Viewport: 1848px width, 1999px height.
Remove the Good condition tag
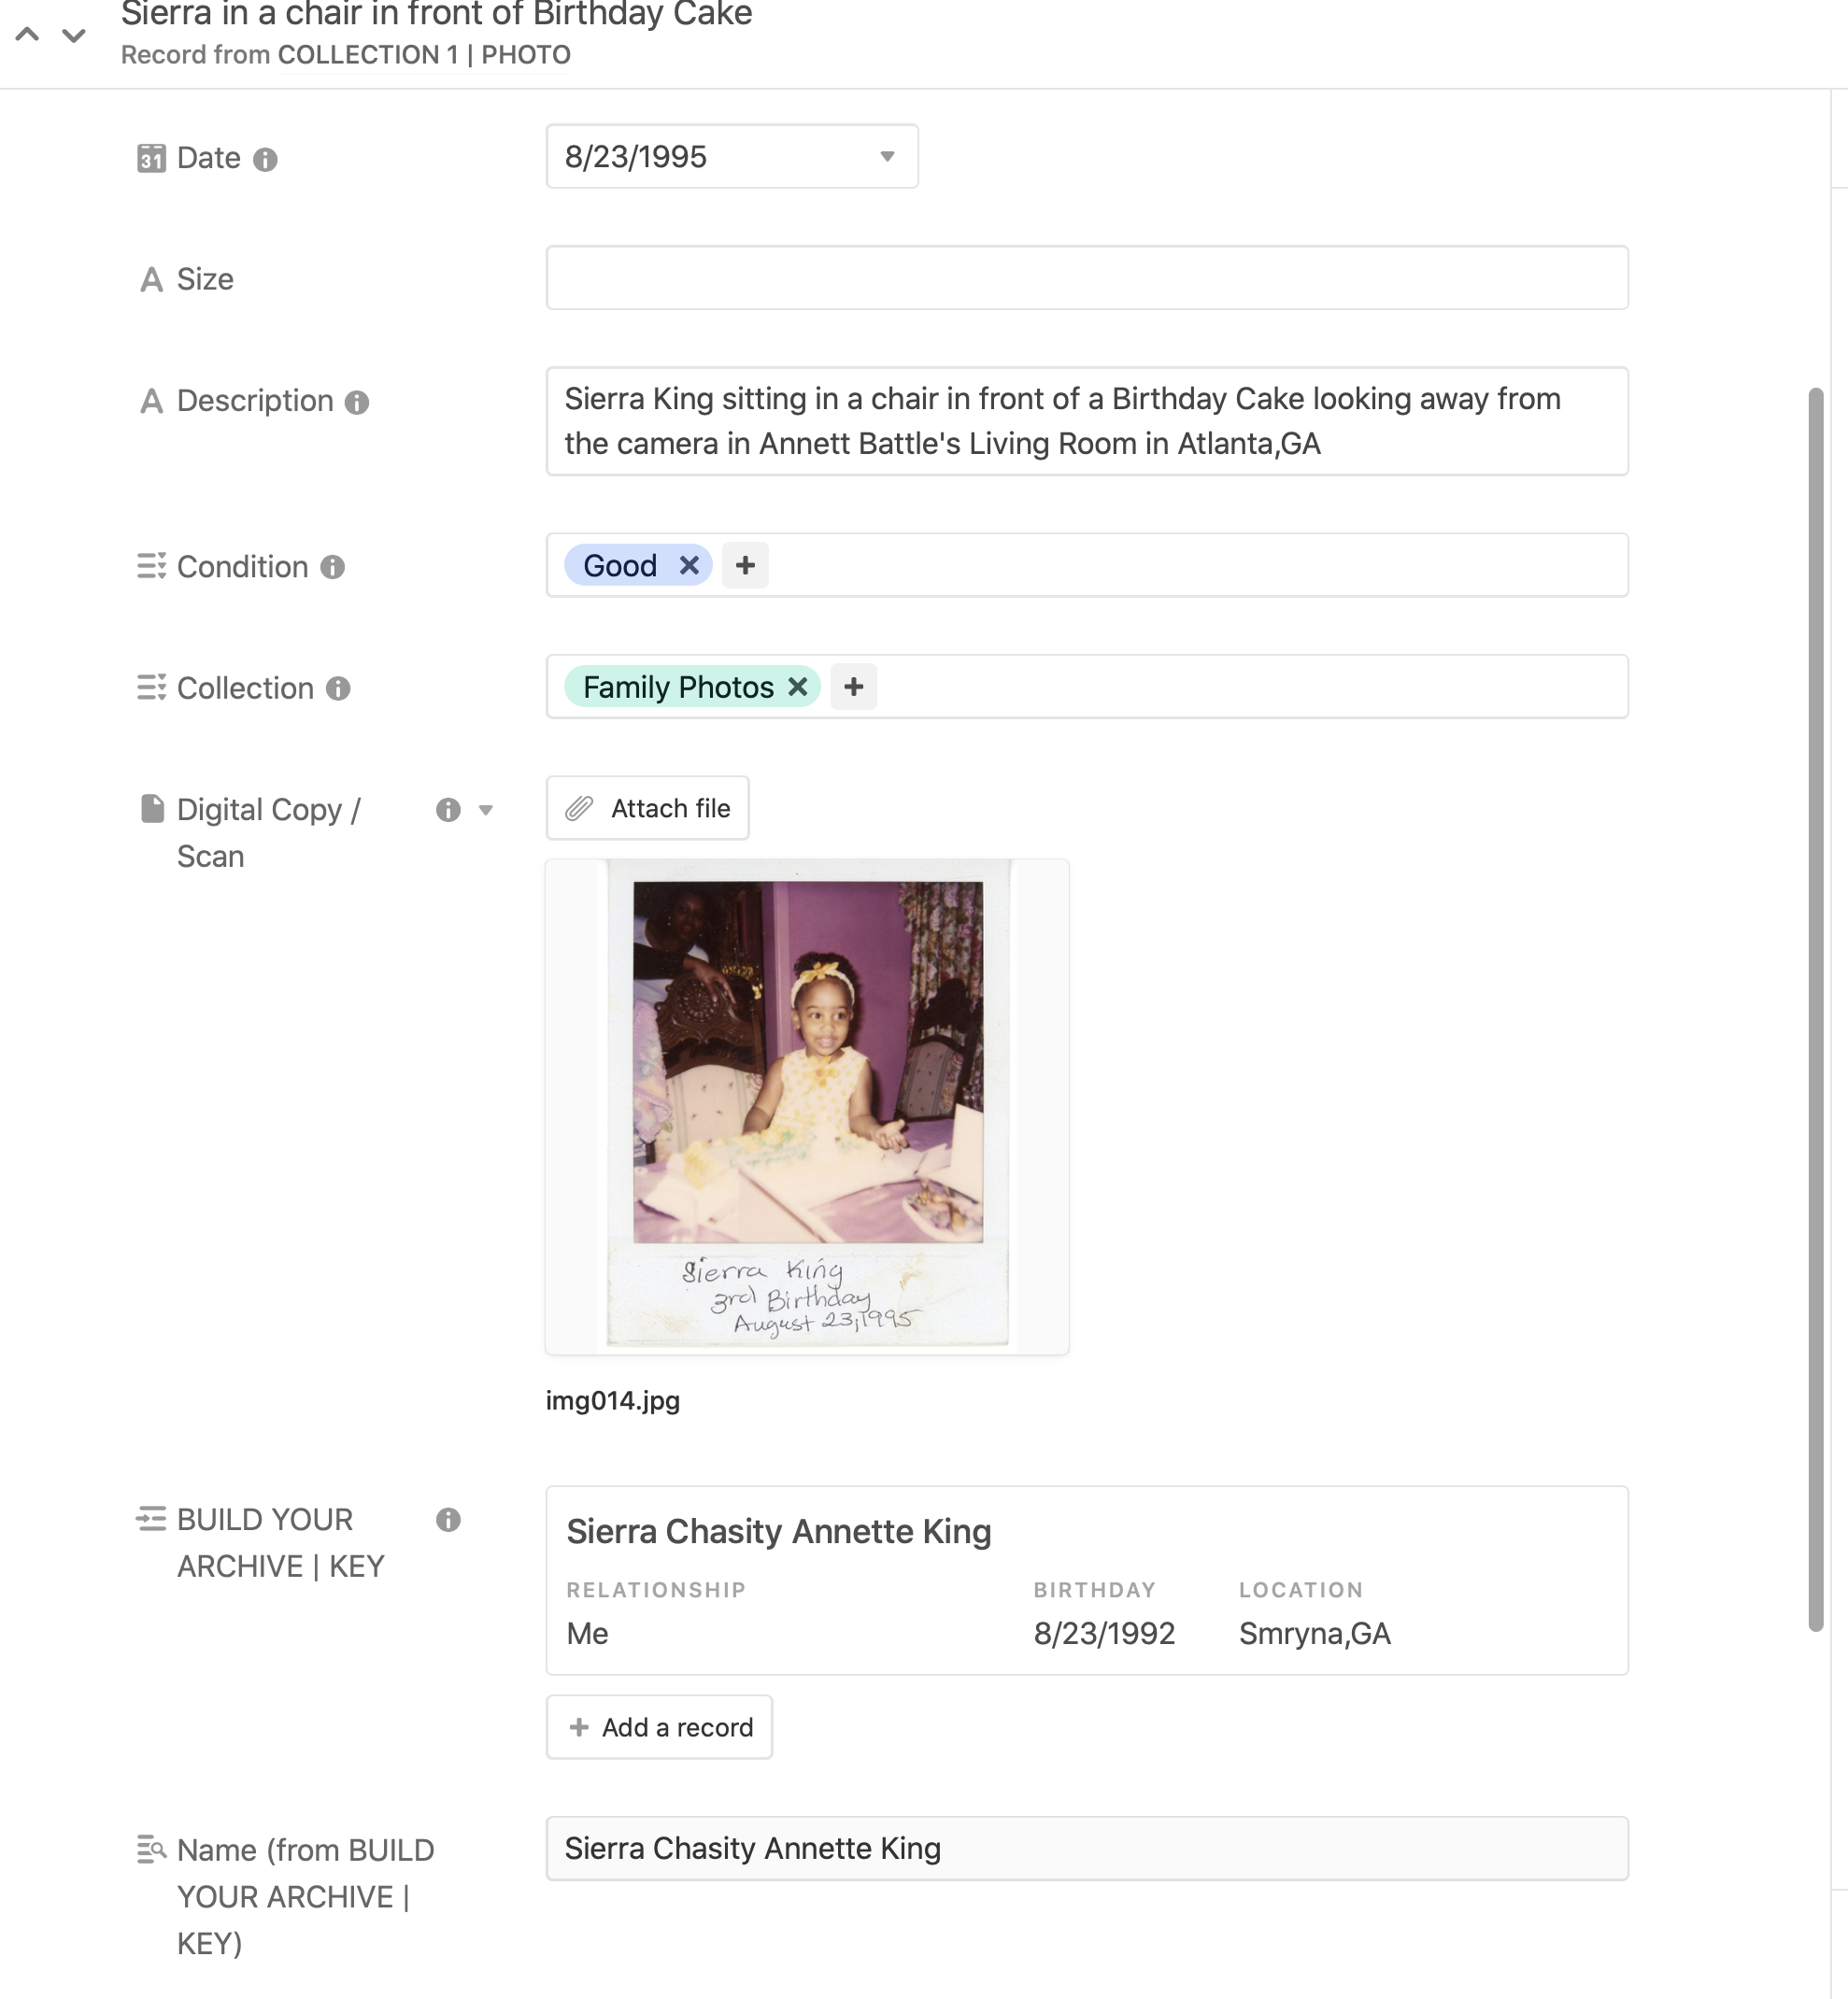[689, 566]
